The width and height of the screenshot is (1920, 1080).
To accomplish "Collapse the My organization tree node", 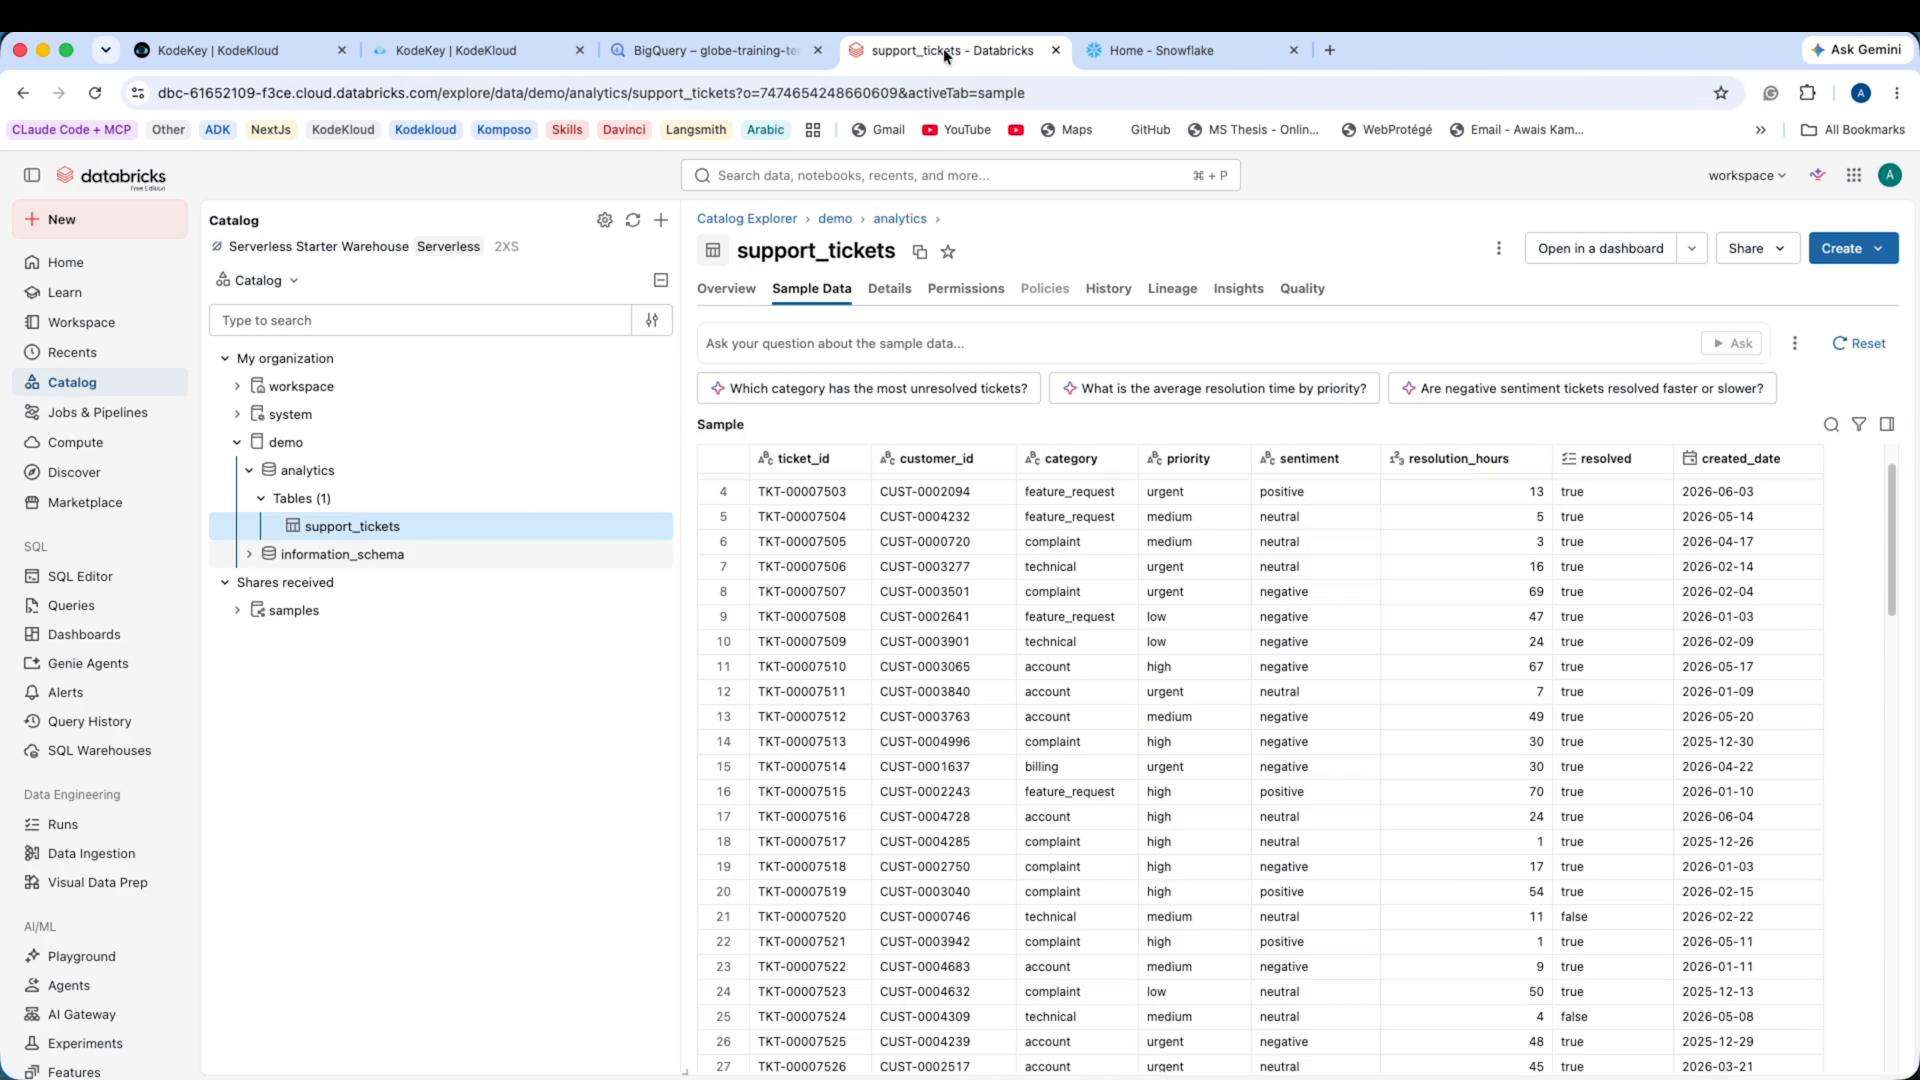I will click(225, 358).
